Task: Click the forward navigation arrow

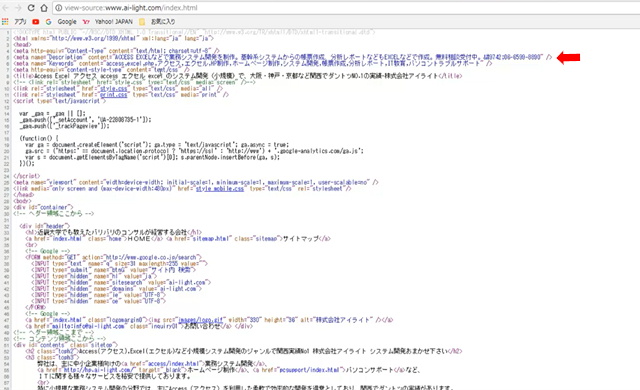Action: 18,8
